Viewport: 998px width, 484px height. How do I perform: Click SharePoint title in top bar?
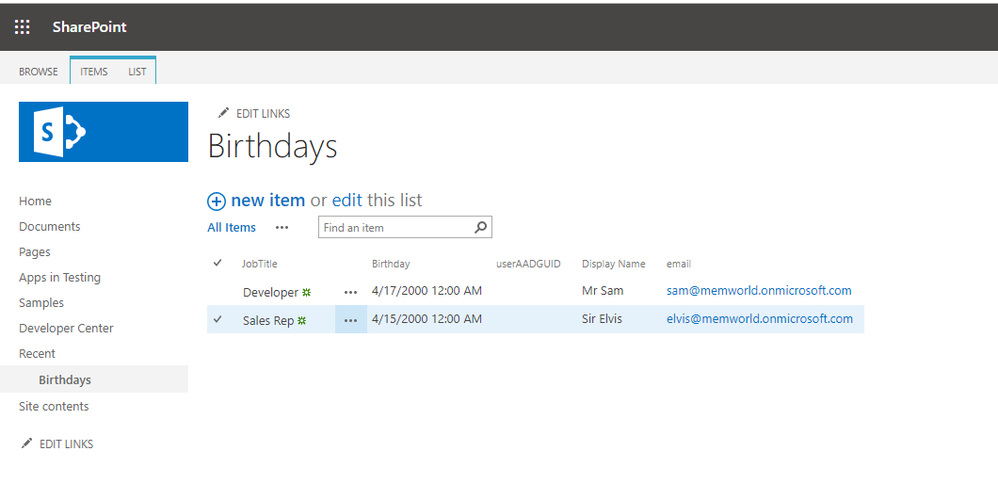coord(90,27)
